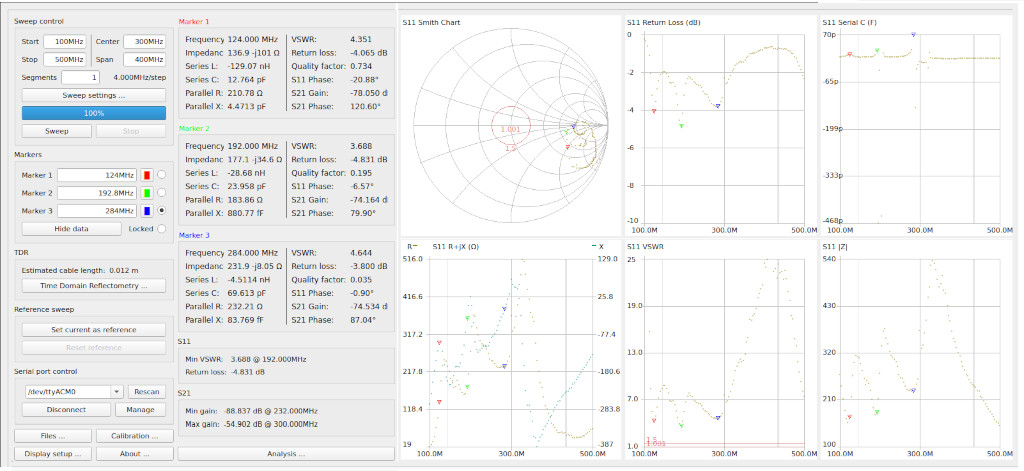Edit the Center frequency field
Screen dimensions: 1024x471
(144, 41)
